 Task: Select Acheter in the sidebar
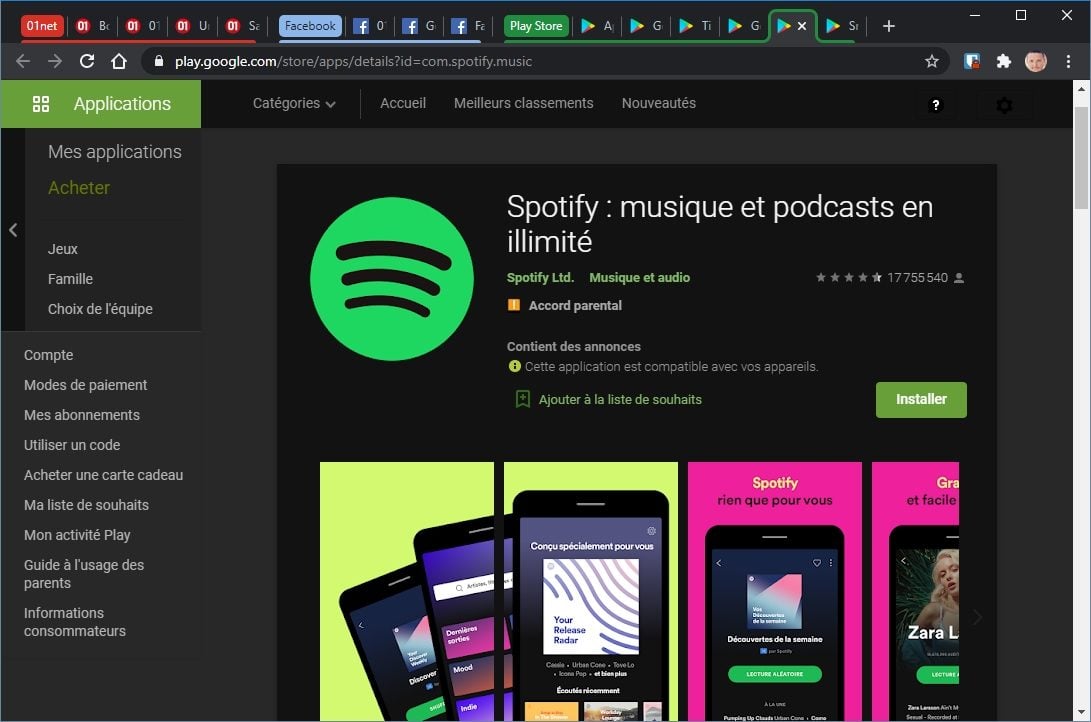click(x=79, y=188)
